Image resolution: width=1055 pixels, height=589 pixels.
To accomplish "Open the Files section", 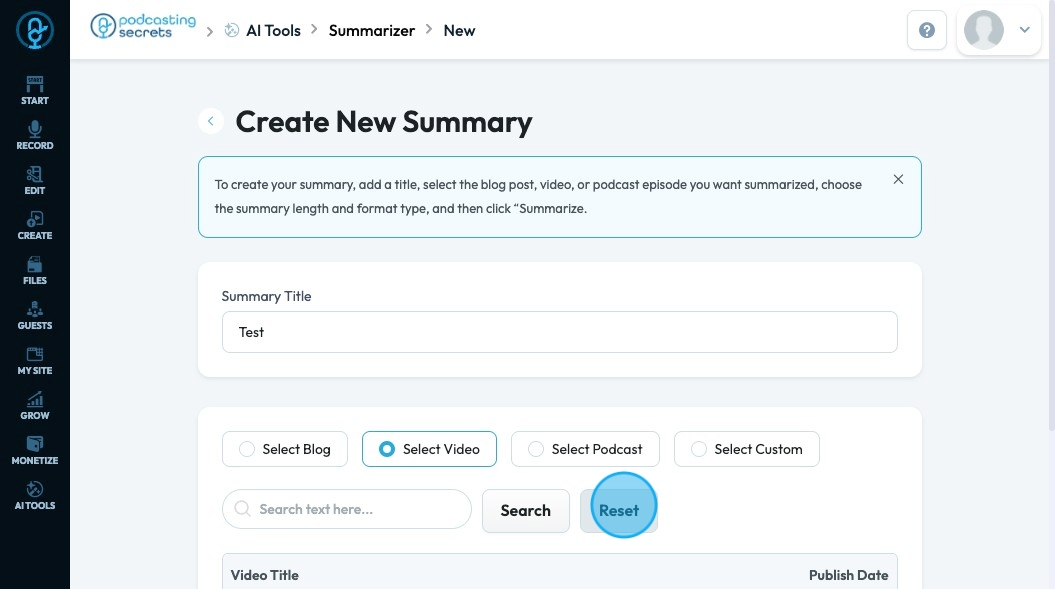I will point(35,269).
